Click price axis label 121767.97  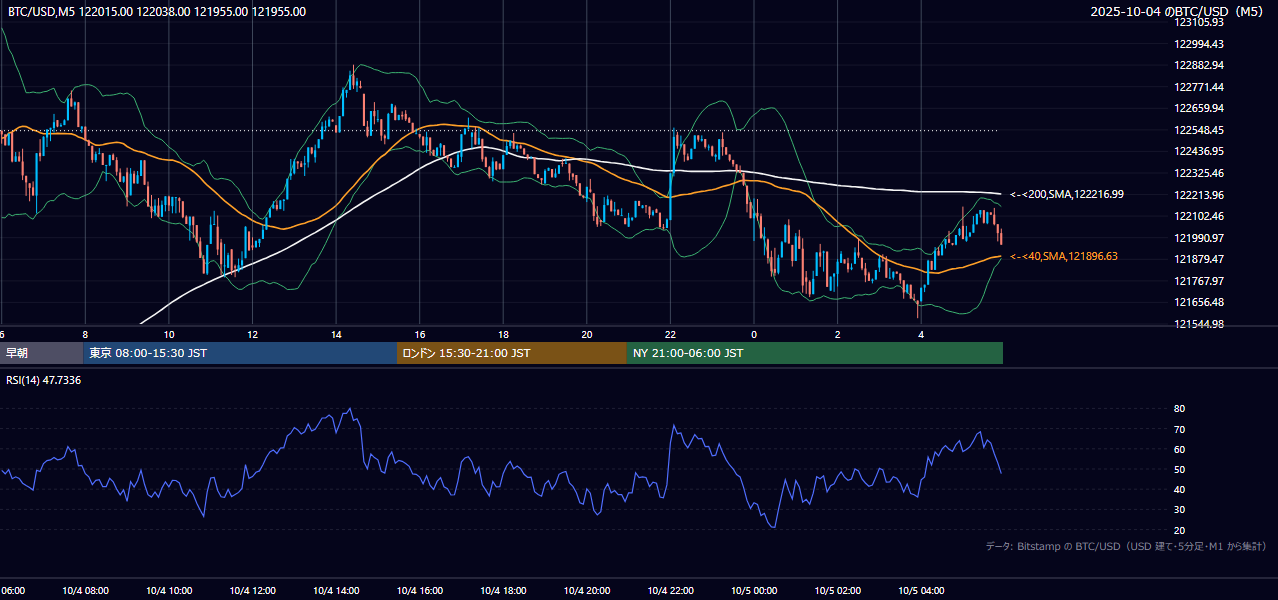click(x=1199, y=281)
